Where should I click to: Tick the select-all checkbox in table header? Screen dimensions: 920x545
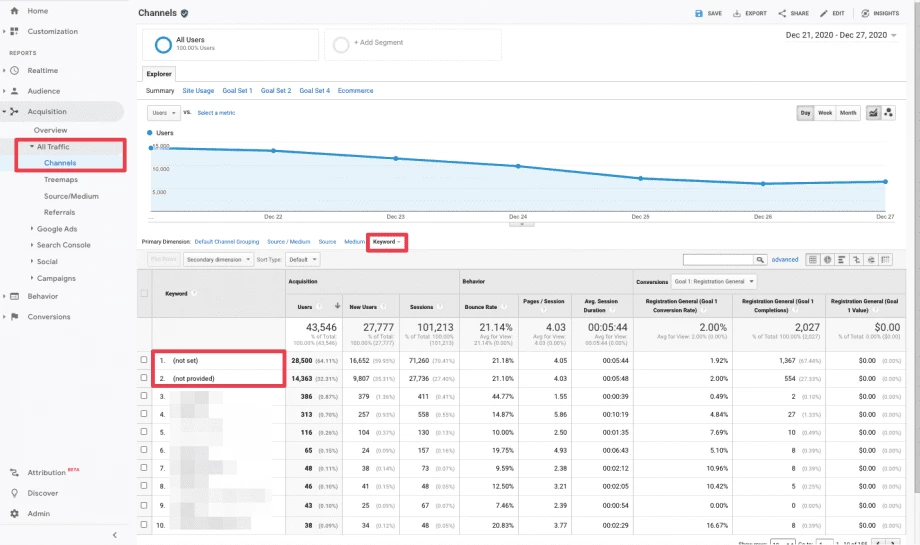point(144,293)
